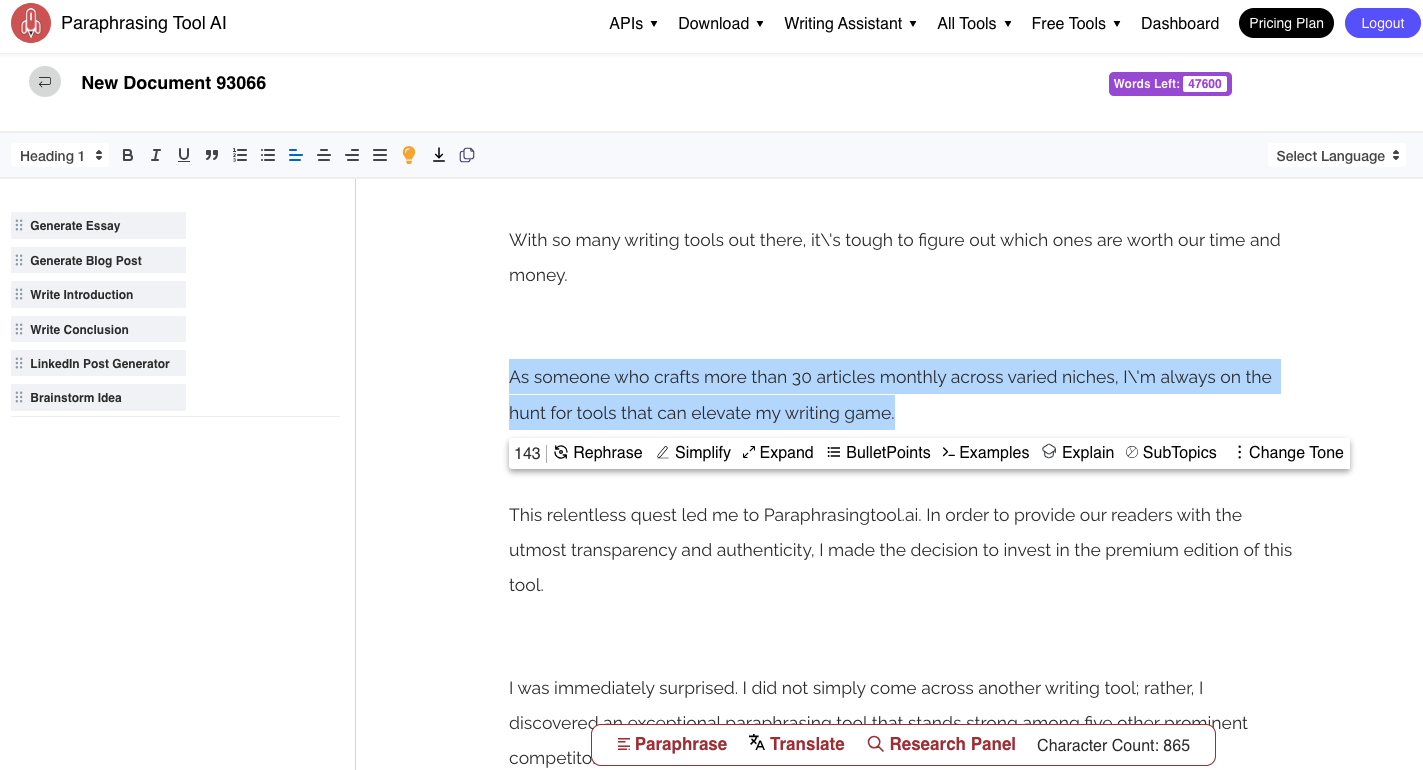
Task: Toggle bold formatting
Action: [128, 155]
